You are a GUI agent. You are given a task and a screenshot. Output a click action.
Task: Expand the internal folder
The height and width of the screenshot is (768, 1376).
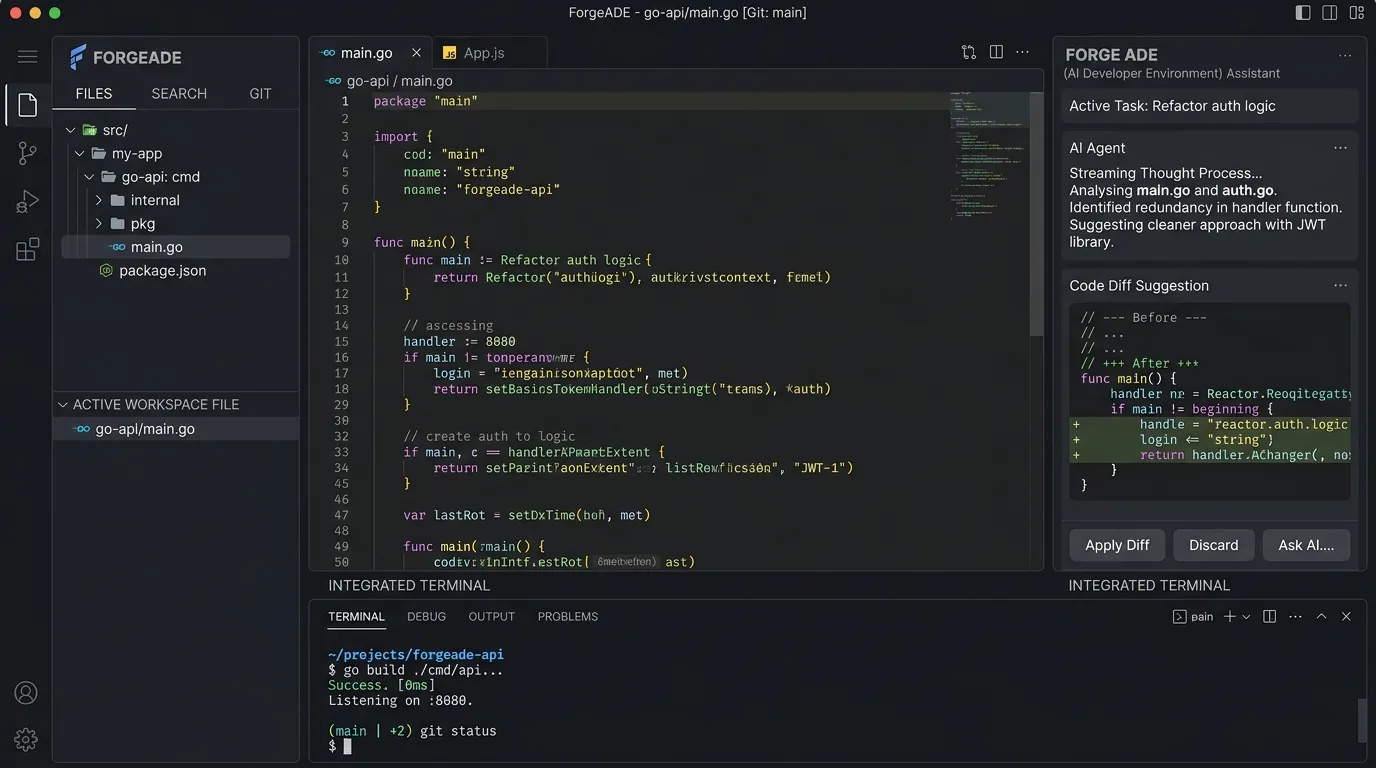click(99, 200)
